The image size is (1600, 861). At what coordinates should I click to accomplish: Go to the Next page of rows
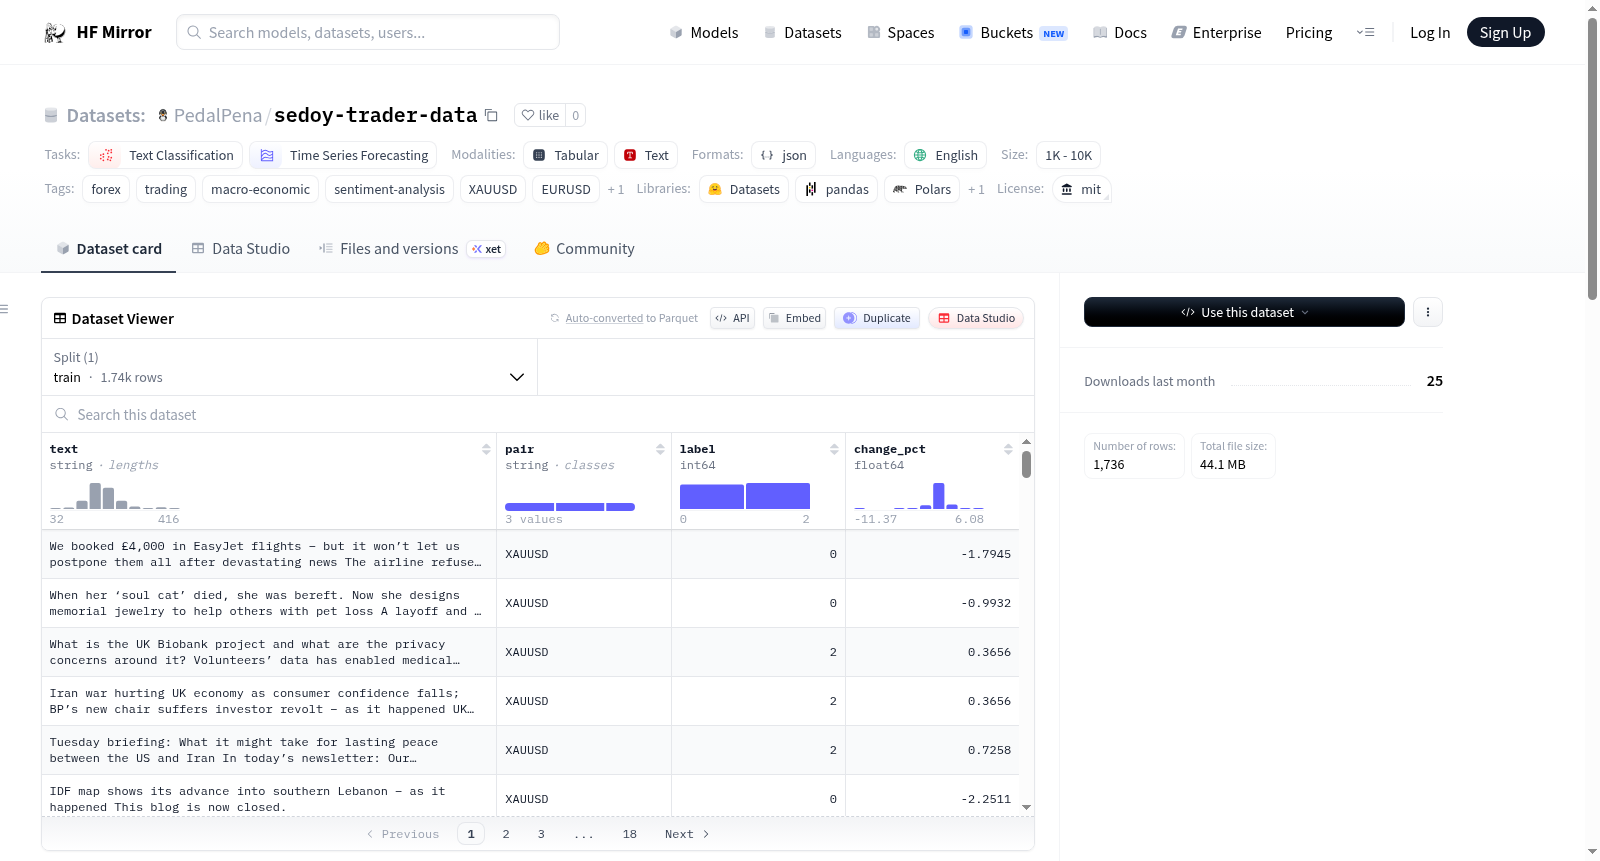click(x=687, y=834)
